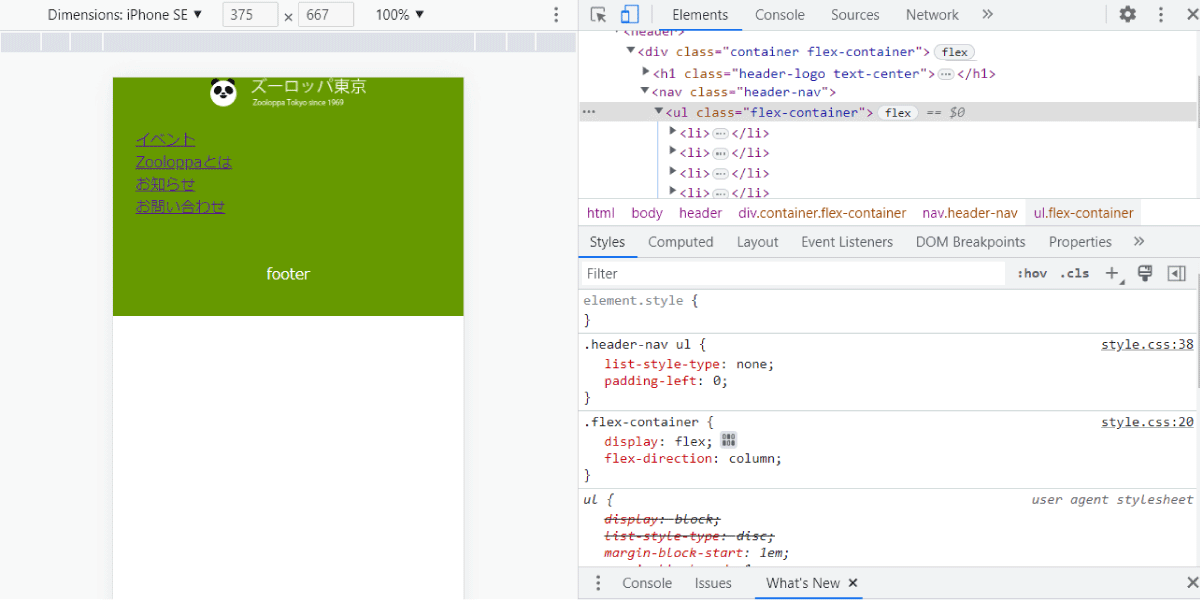The image size is (1200, 600).
Task: Select nav.header-nav in the breadcrumb
Action: pos(970,213)
